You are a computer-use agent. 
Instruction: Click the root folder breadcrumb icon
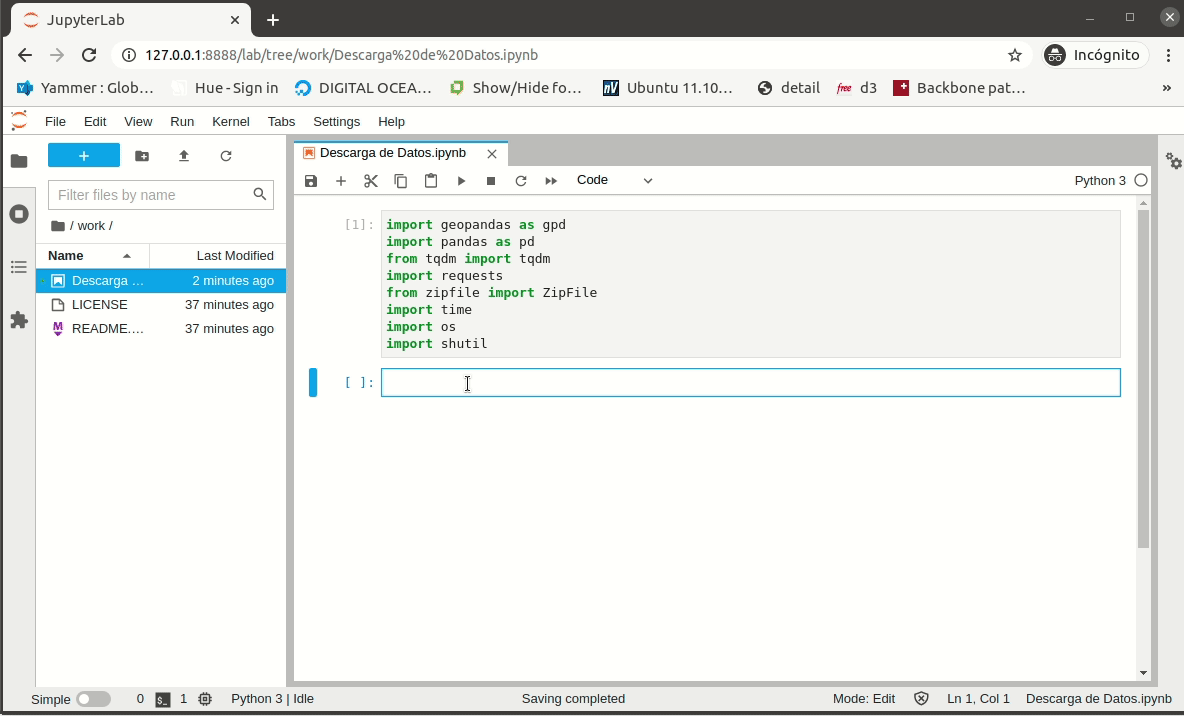click(57, 226)
